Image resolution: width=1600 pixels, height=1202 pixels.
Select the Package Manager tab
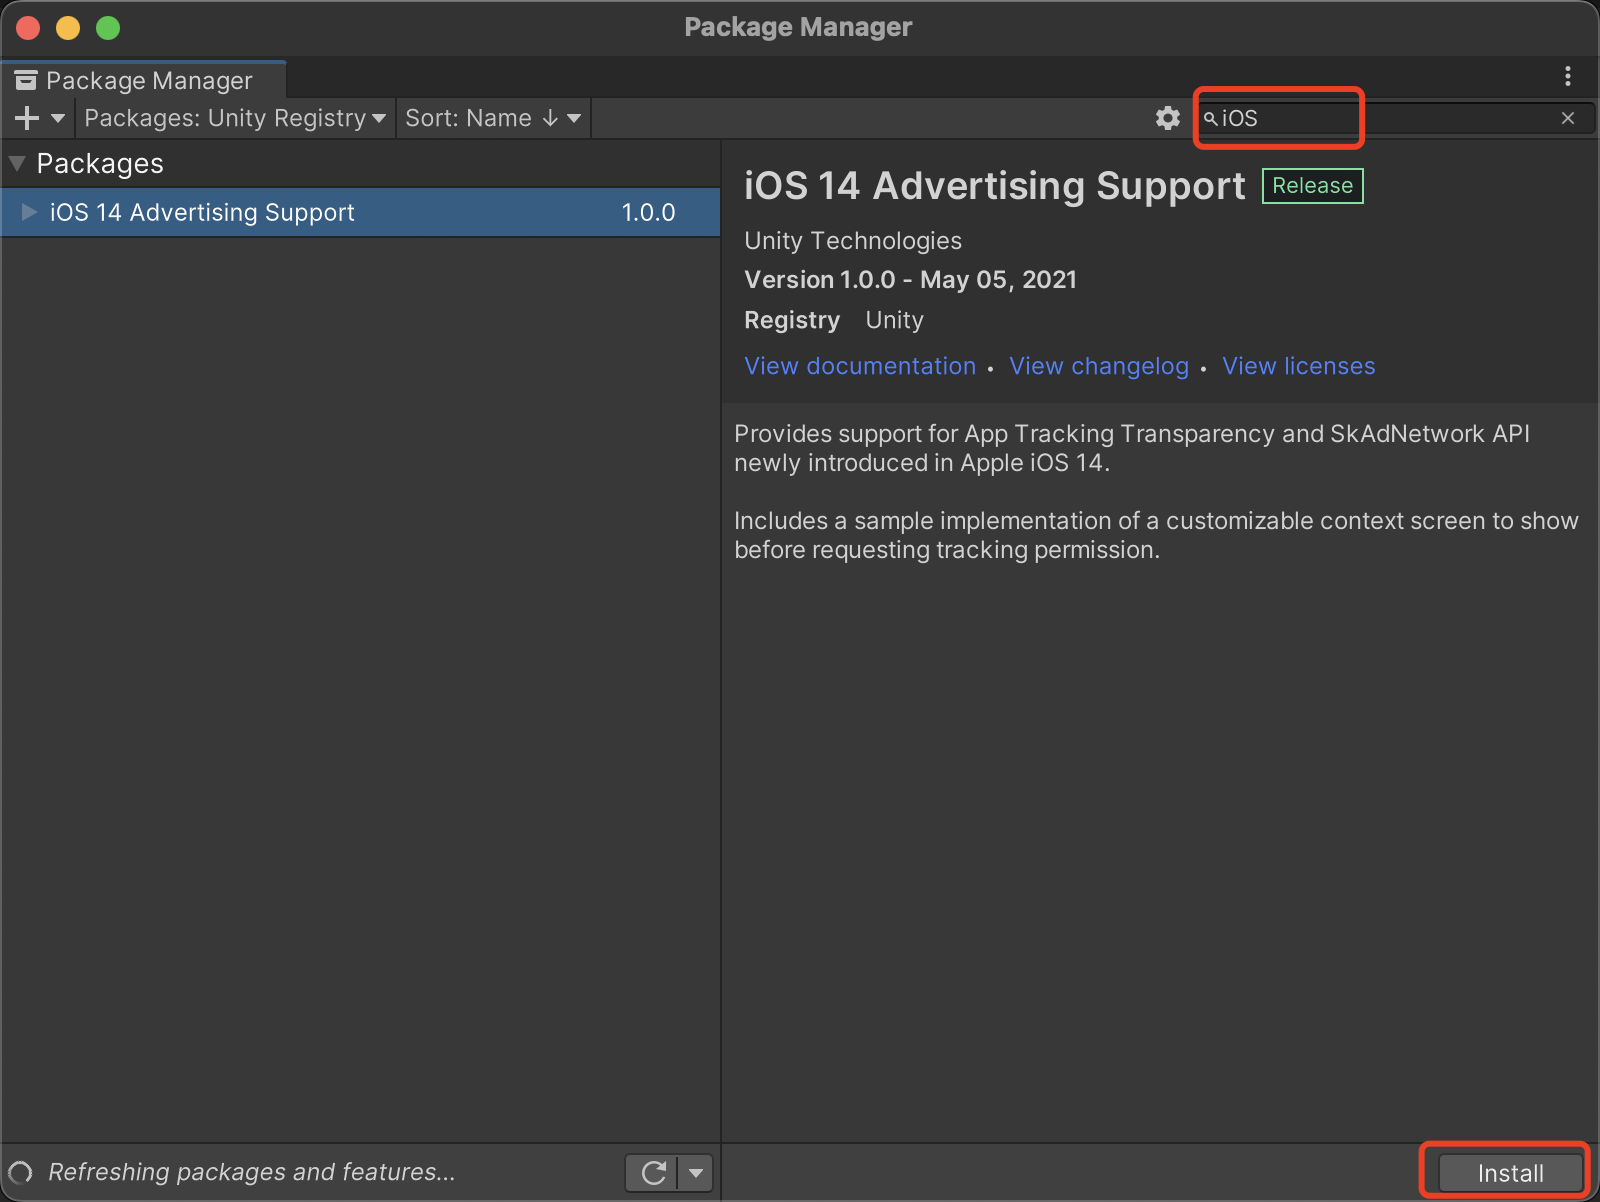144,80
